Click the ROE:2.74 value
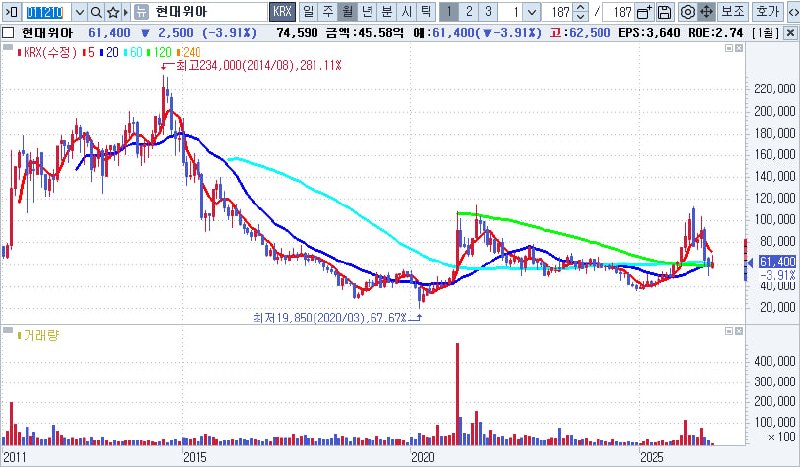The width and height of the screenshot is (800, 467). click(x=715, y=33)
